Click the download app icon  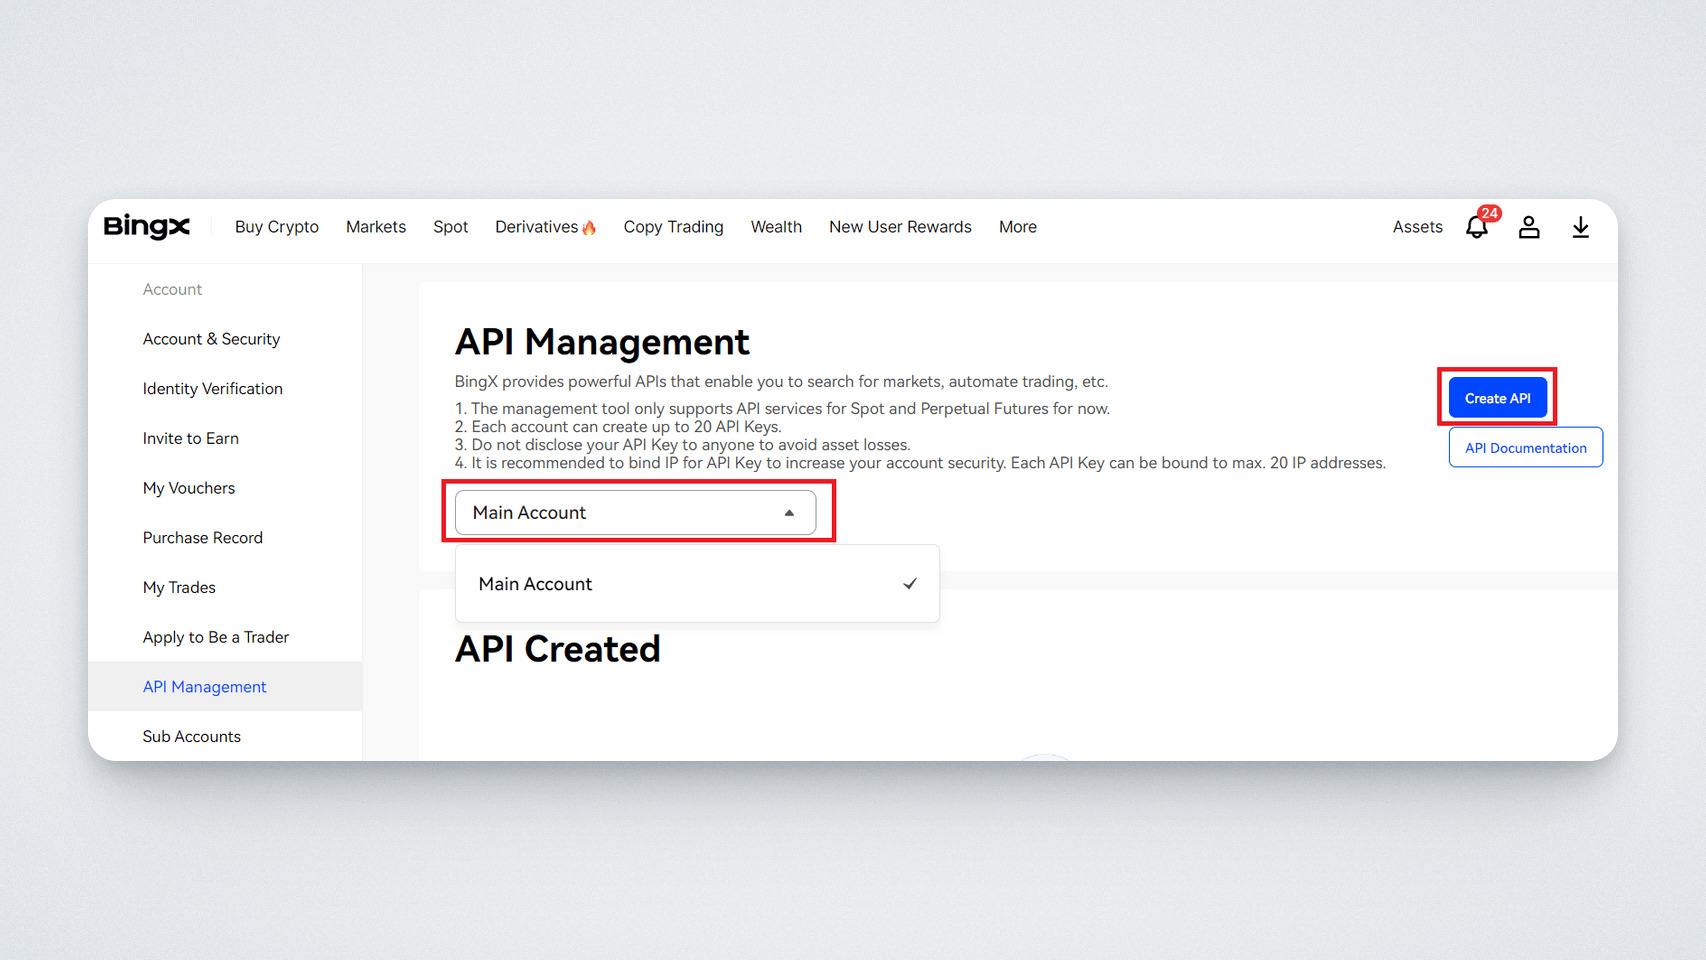click(x=1580, y=228)
